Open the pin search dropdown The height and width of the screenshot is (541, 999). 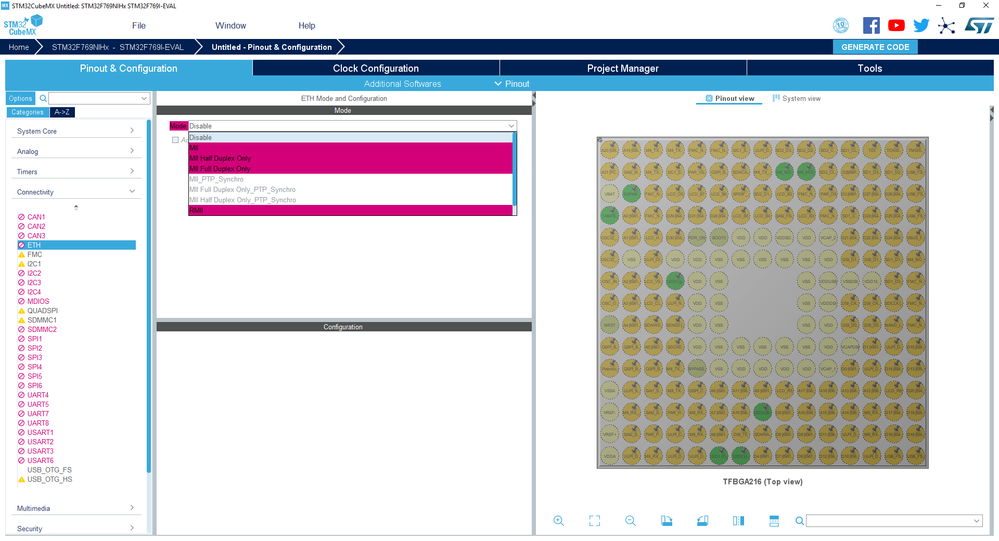(x=976, y=521)
